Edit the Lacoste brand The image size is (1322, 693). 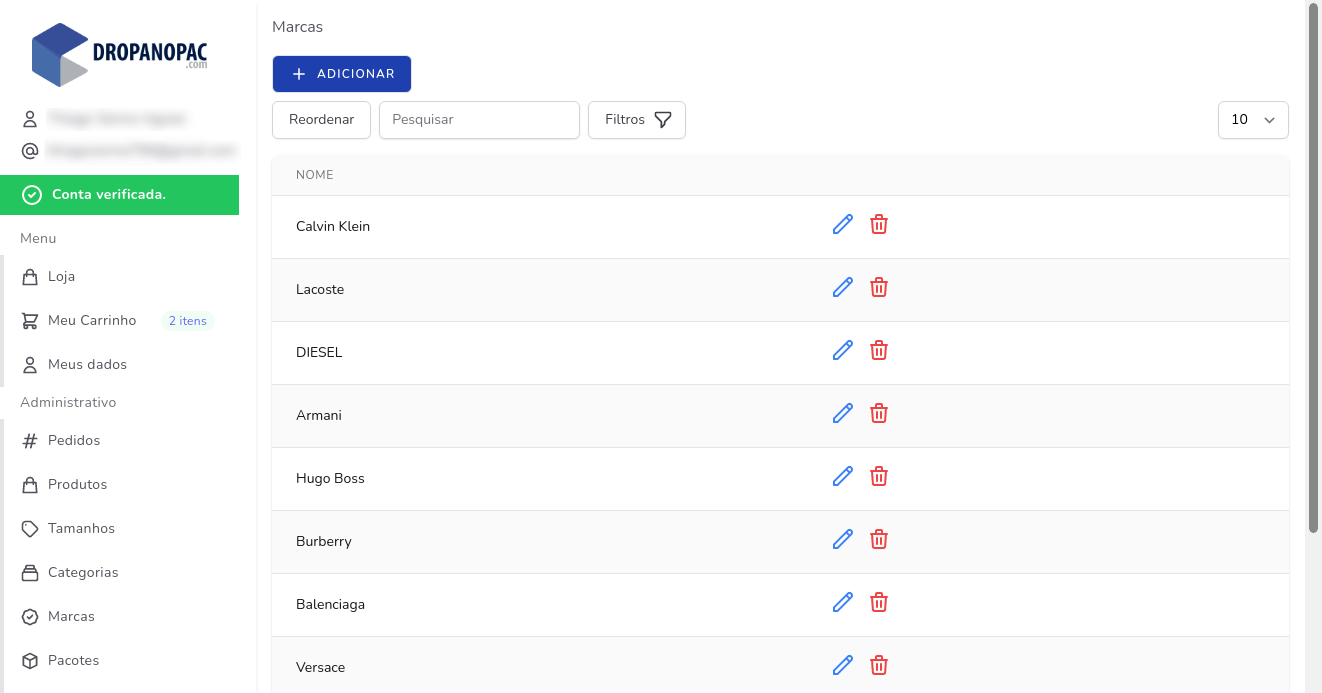click(843, 287)
